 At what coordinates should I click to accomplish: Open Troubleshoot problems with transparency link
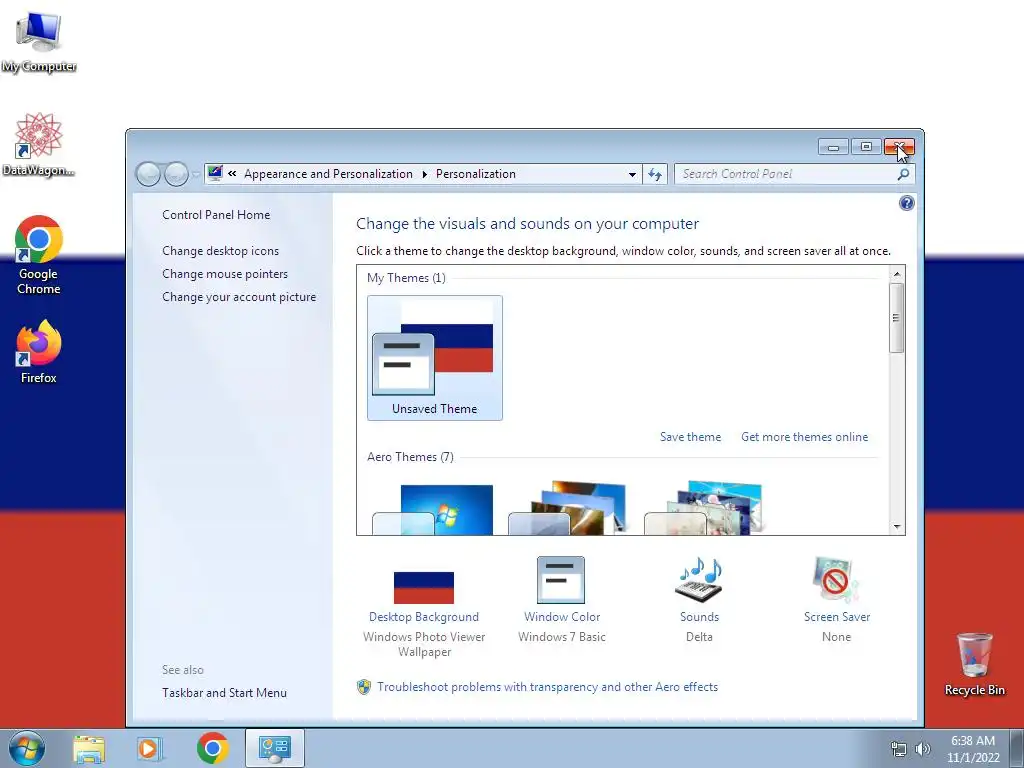[547, 687]
